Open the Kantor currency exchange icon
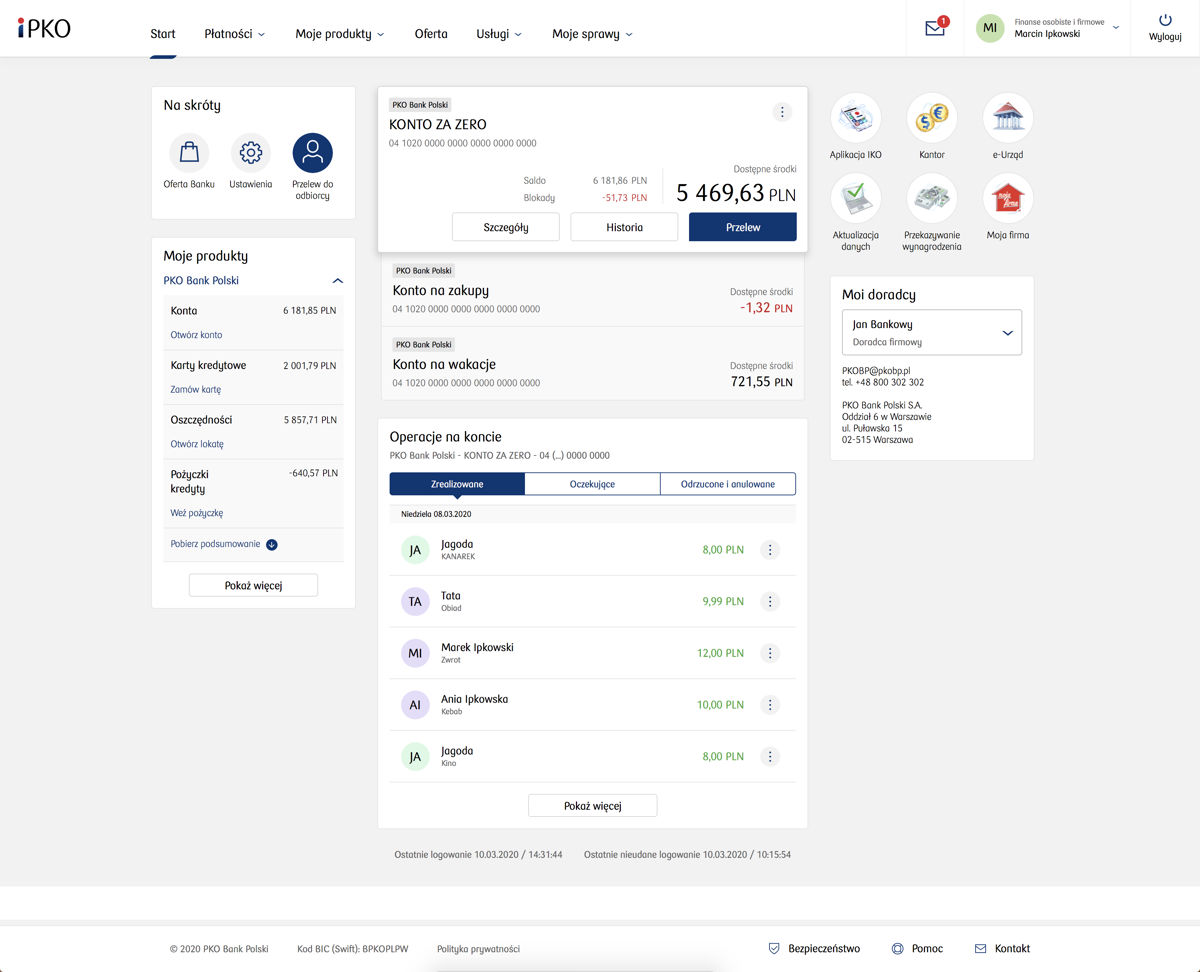The image size is (1200, 972). (x=931, y=119)
